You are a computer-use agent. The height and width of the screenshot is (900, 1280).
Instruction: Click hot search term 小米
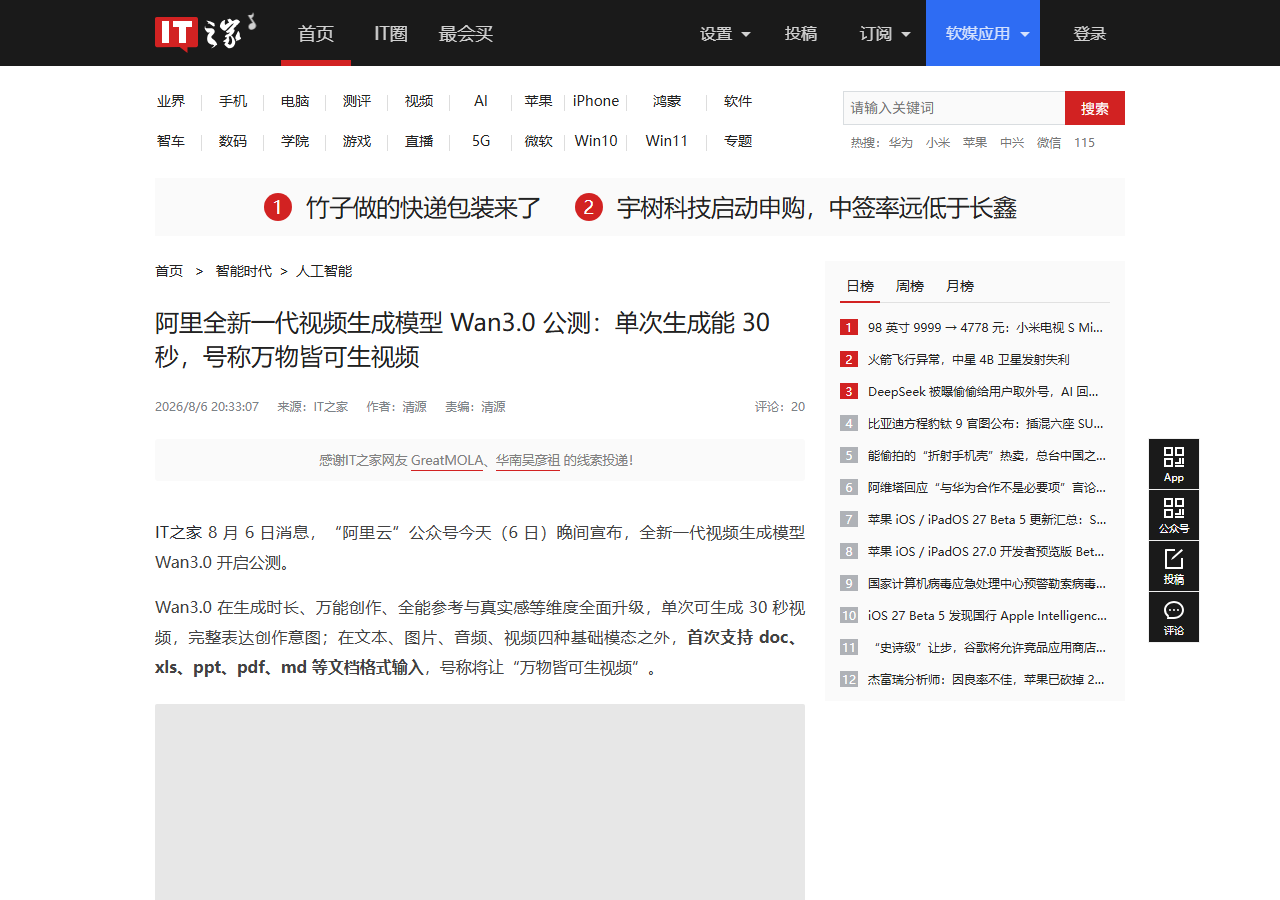coord(938,143)
